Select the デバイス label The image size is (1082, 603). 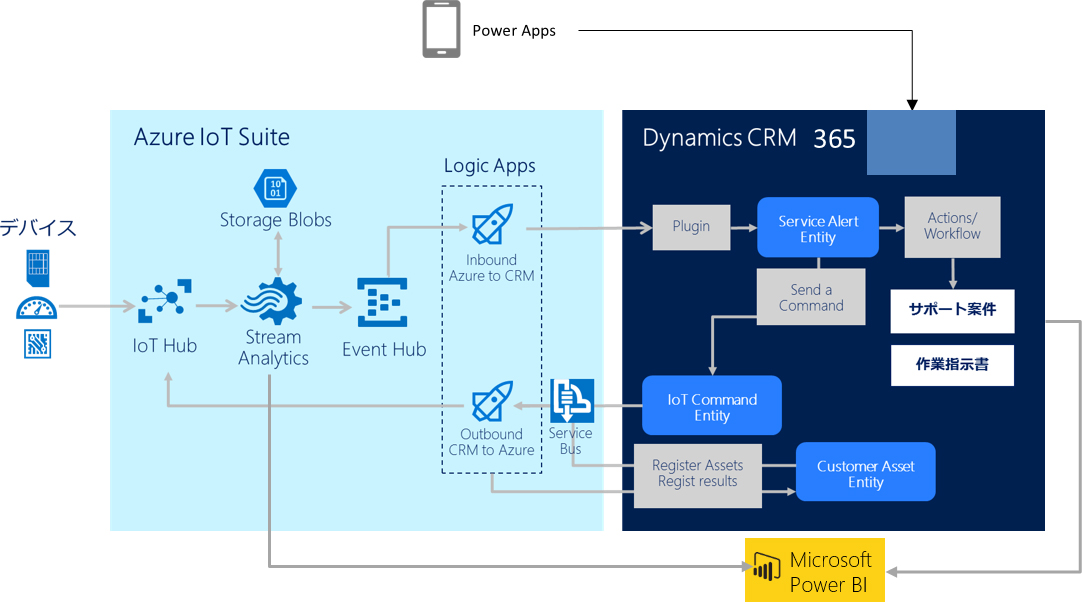pyautogui.click(x=38, y=227)
